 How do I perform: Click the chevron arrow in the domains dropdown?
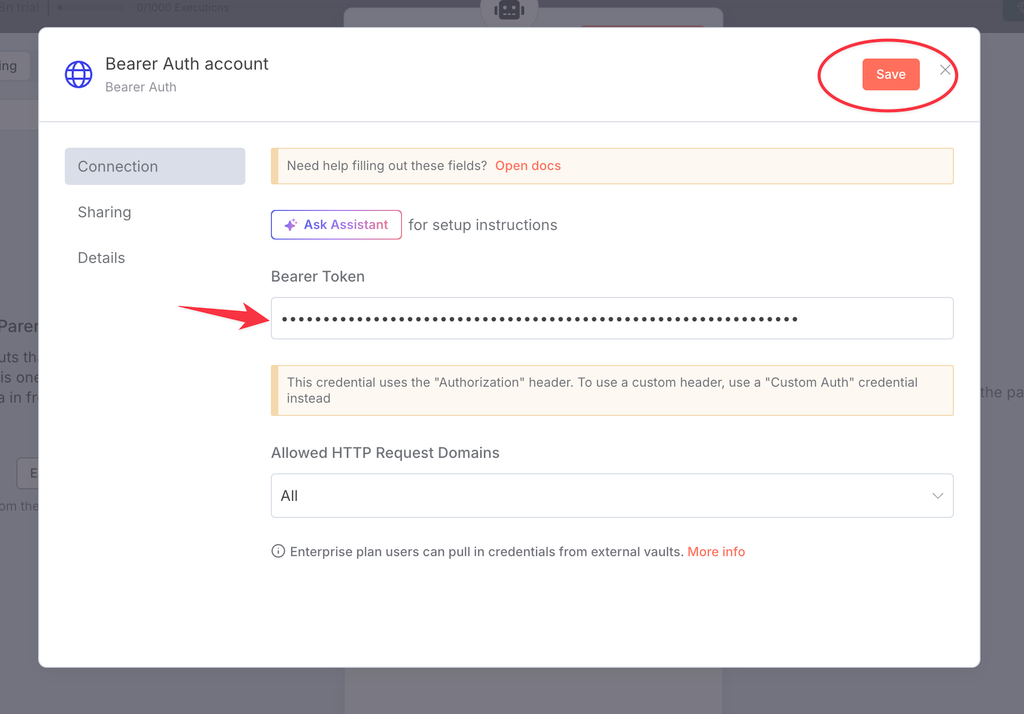tap(938, 496)
